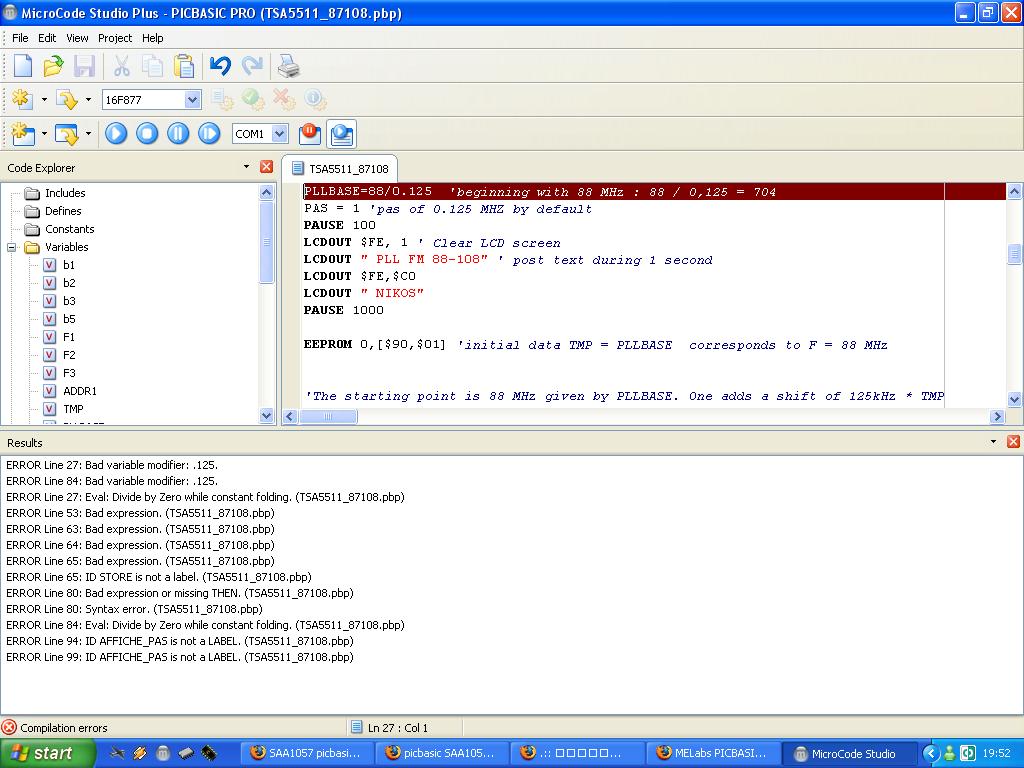Image resolution: width=1024 pixels, height=768 pixels.
Task: Open the Compile and Program dropdown arrow
Action: pyautogui.click(x=88, y=100)
